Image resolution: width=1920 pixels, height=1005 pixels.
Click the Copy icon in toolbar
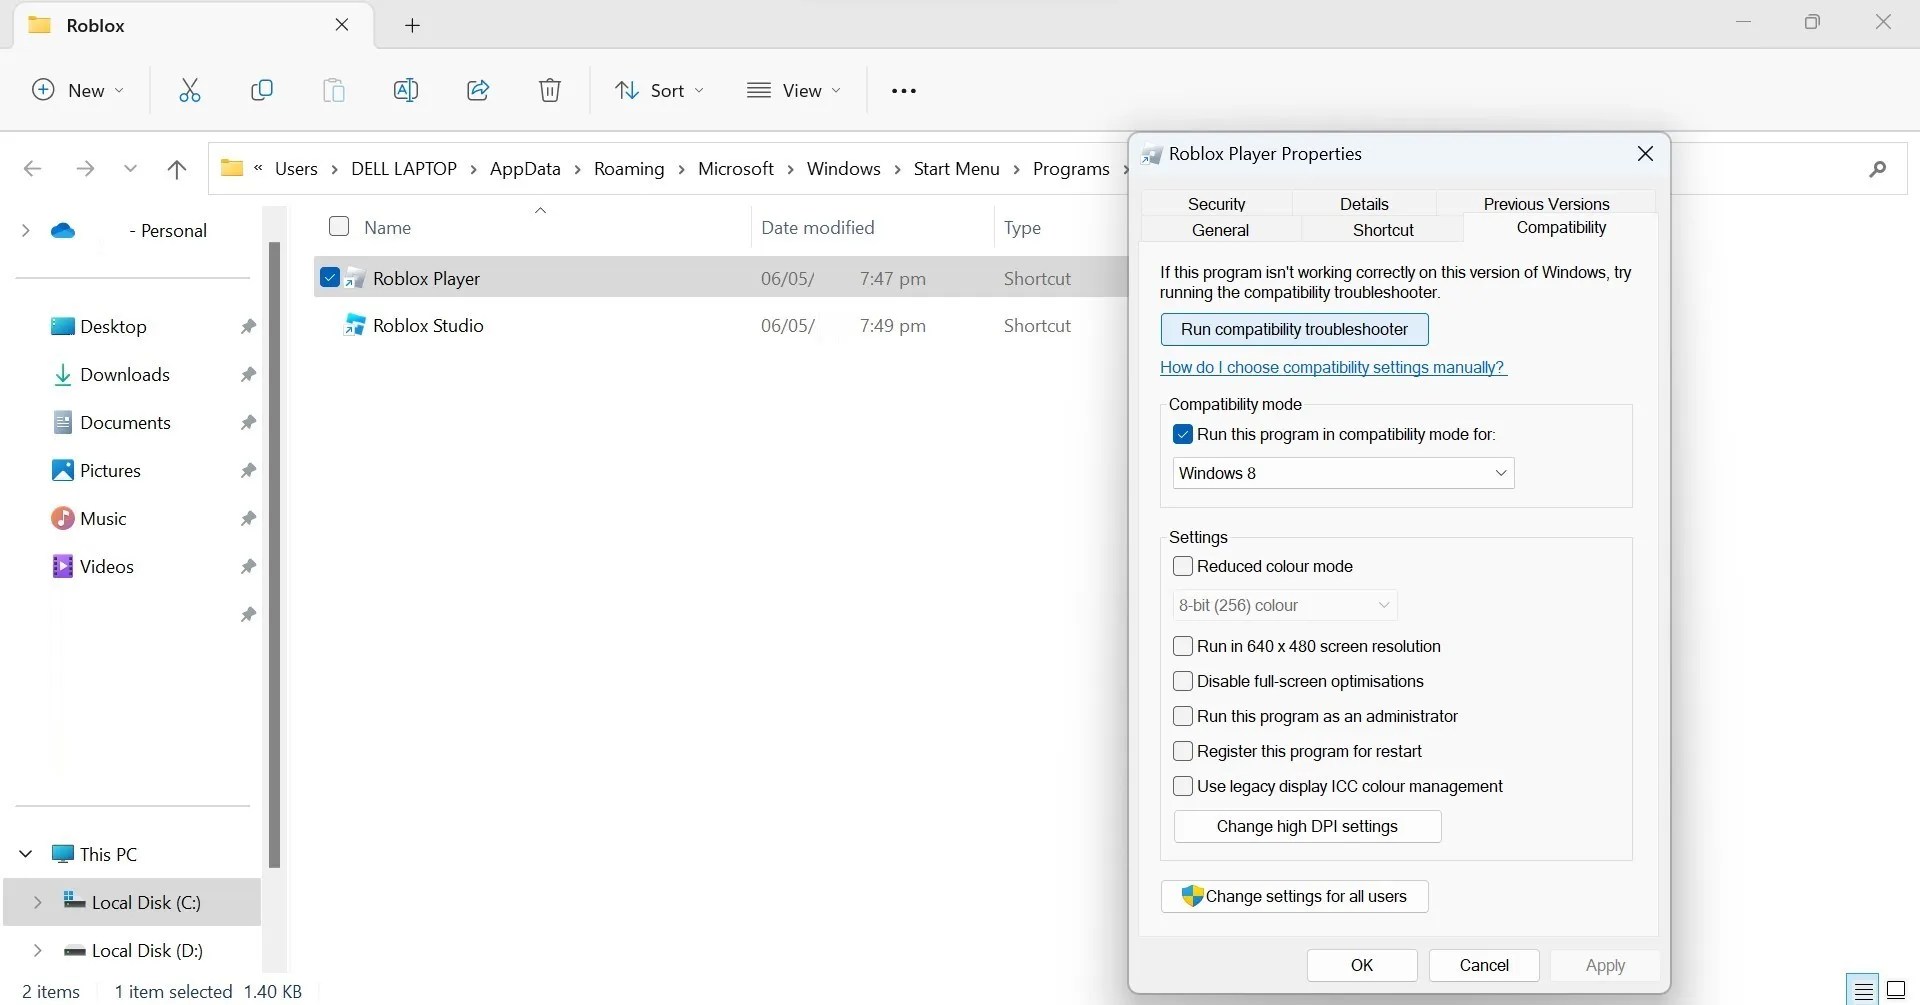pos(262,90)
